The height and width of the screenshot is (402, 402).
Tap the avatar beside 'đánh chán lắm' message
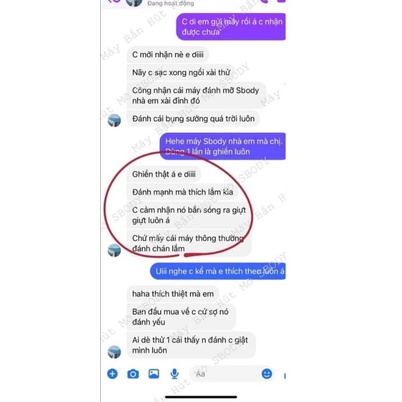coord(114,250)
